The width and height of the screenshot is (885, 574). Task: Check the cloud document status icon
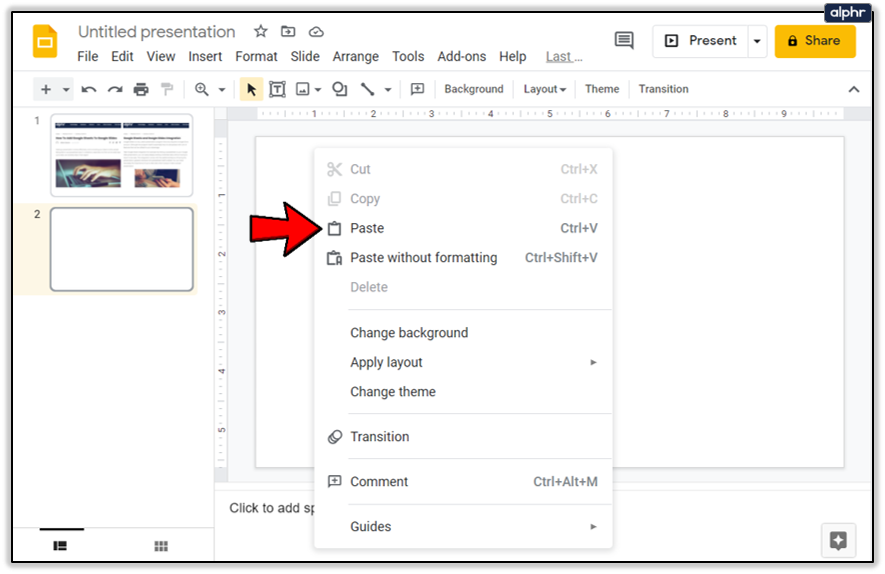[316, 32]
